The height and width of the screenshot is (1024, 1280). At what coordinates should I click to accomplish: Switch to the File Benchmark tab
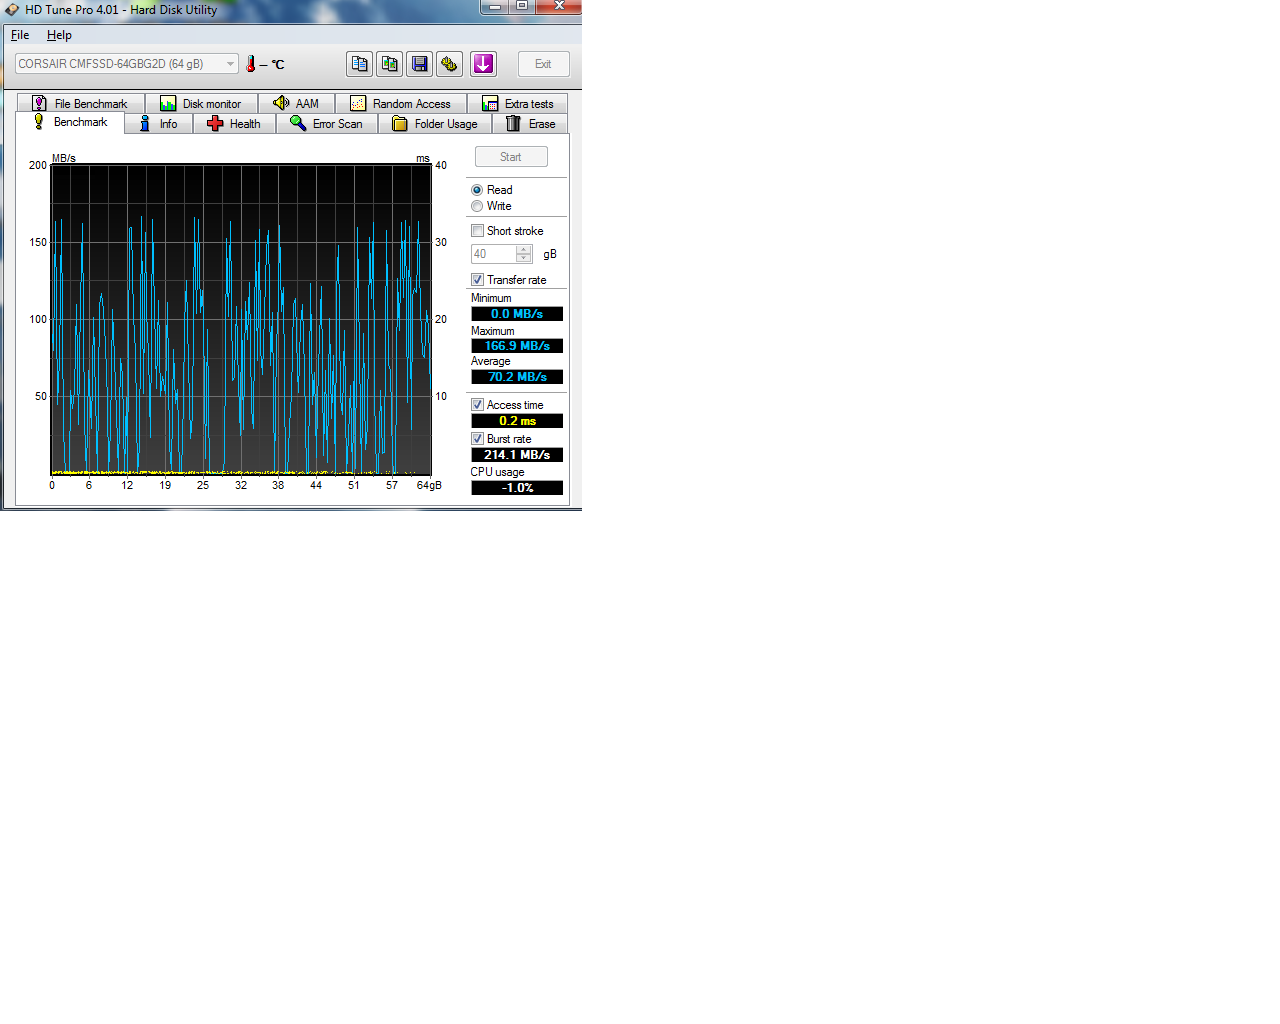click(81, 103)
